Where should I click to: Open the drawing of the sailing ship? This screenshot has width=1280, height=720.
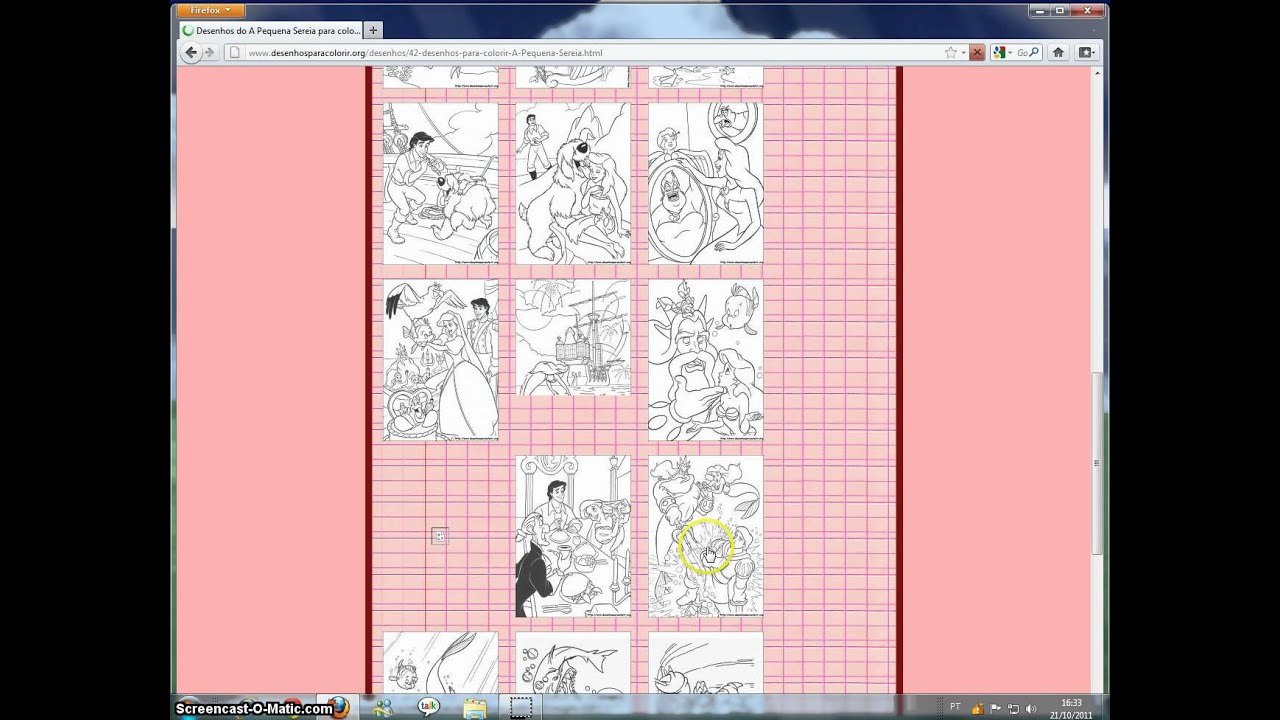[573, 337]
